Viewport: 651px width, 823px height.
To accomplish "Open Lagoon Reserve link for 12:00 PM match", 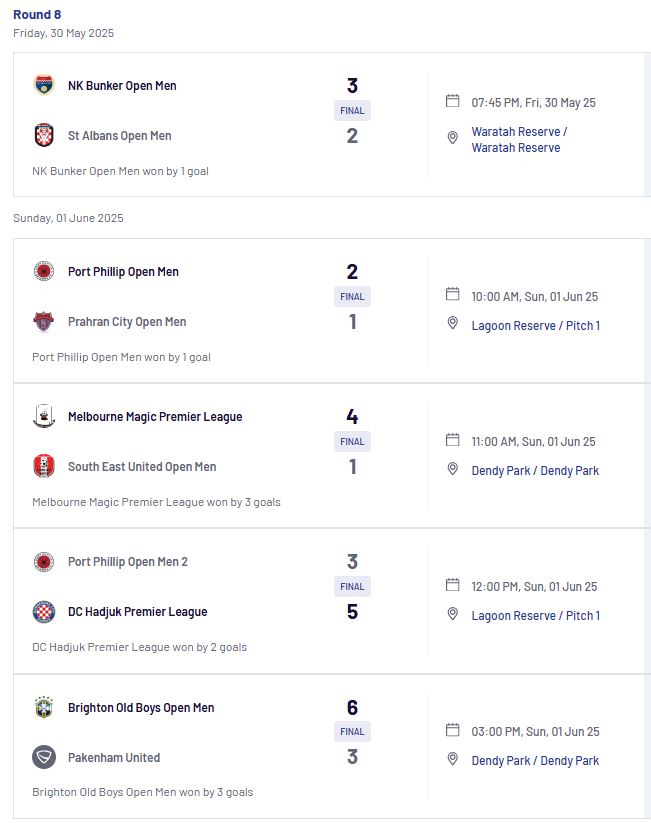I will tap(536, 616).
